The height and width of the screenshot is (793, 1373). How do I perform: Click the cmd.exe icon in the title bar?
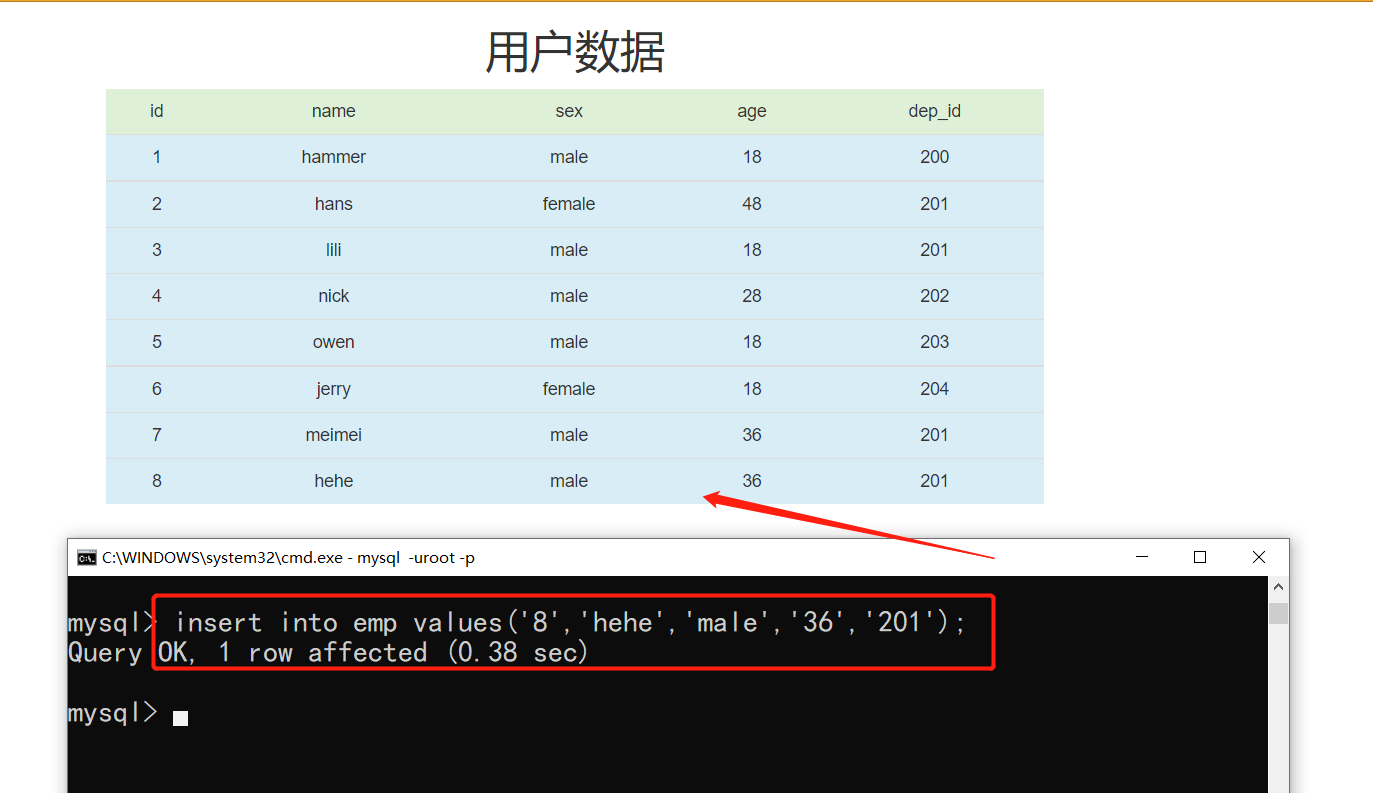coord(87,557)
